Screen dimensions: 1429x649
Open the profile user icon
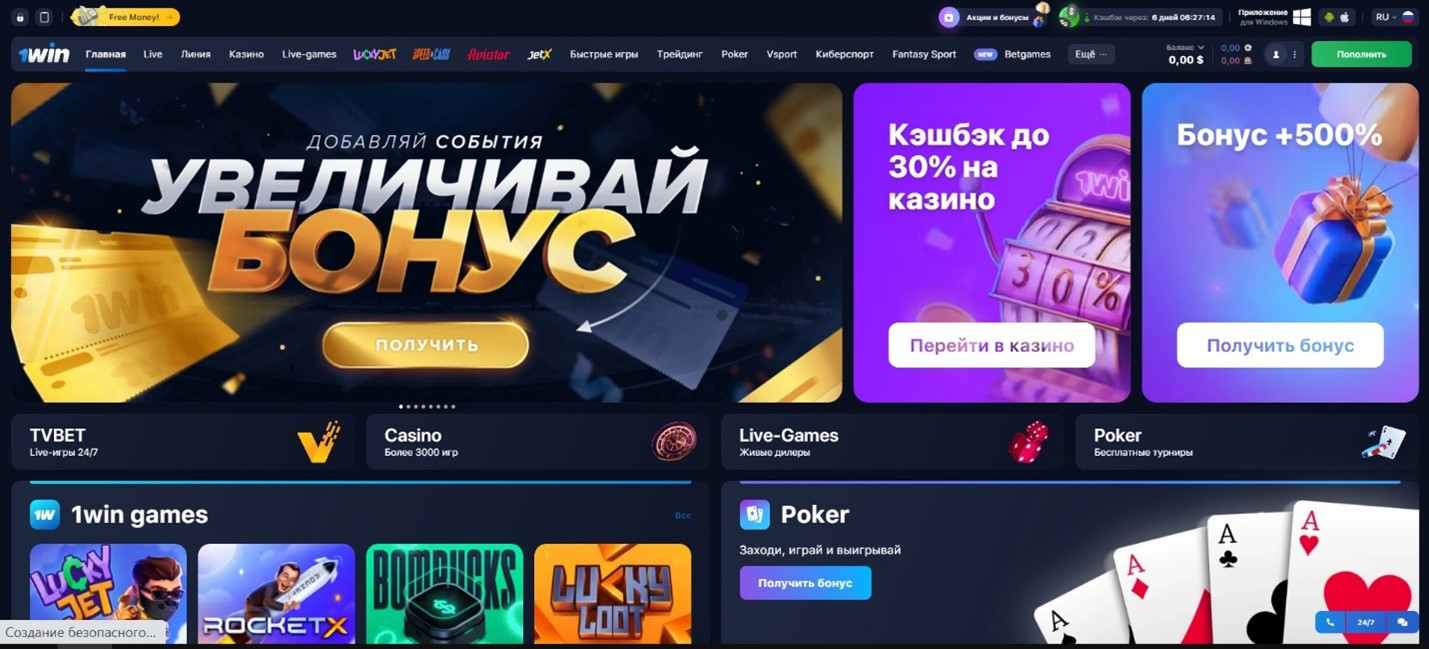[1276, 55]
